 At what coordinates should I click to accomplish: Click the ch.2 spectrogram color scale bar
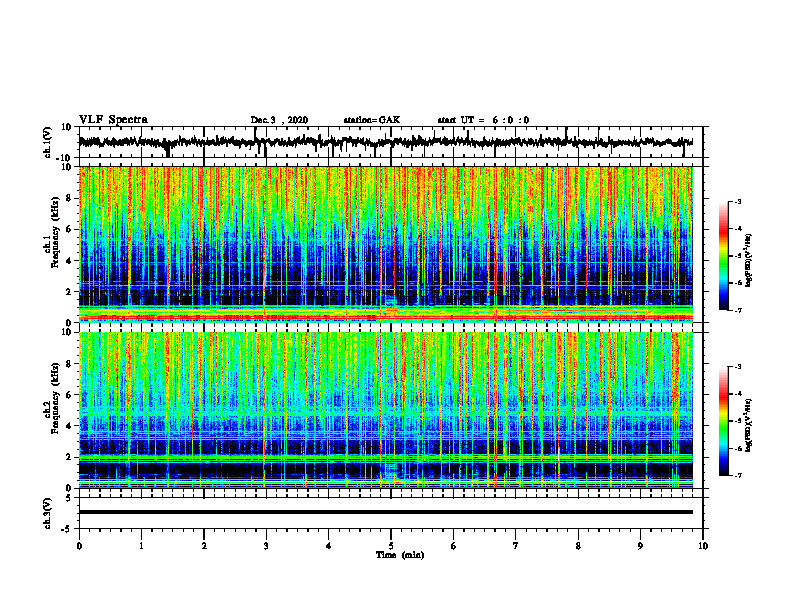pyautogui.click(x=723, y=421)
